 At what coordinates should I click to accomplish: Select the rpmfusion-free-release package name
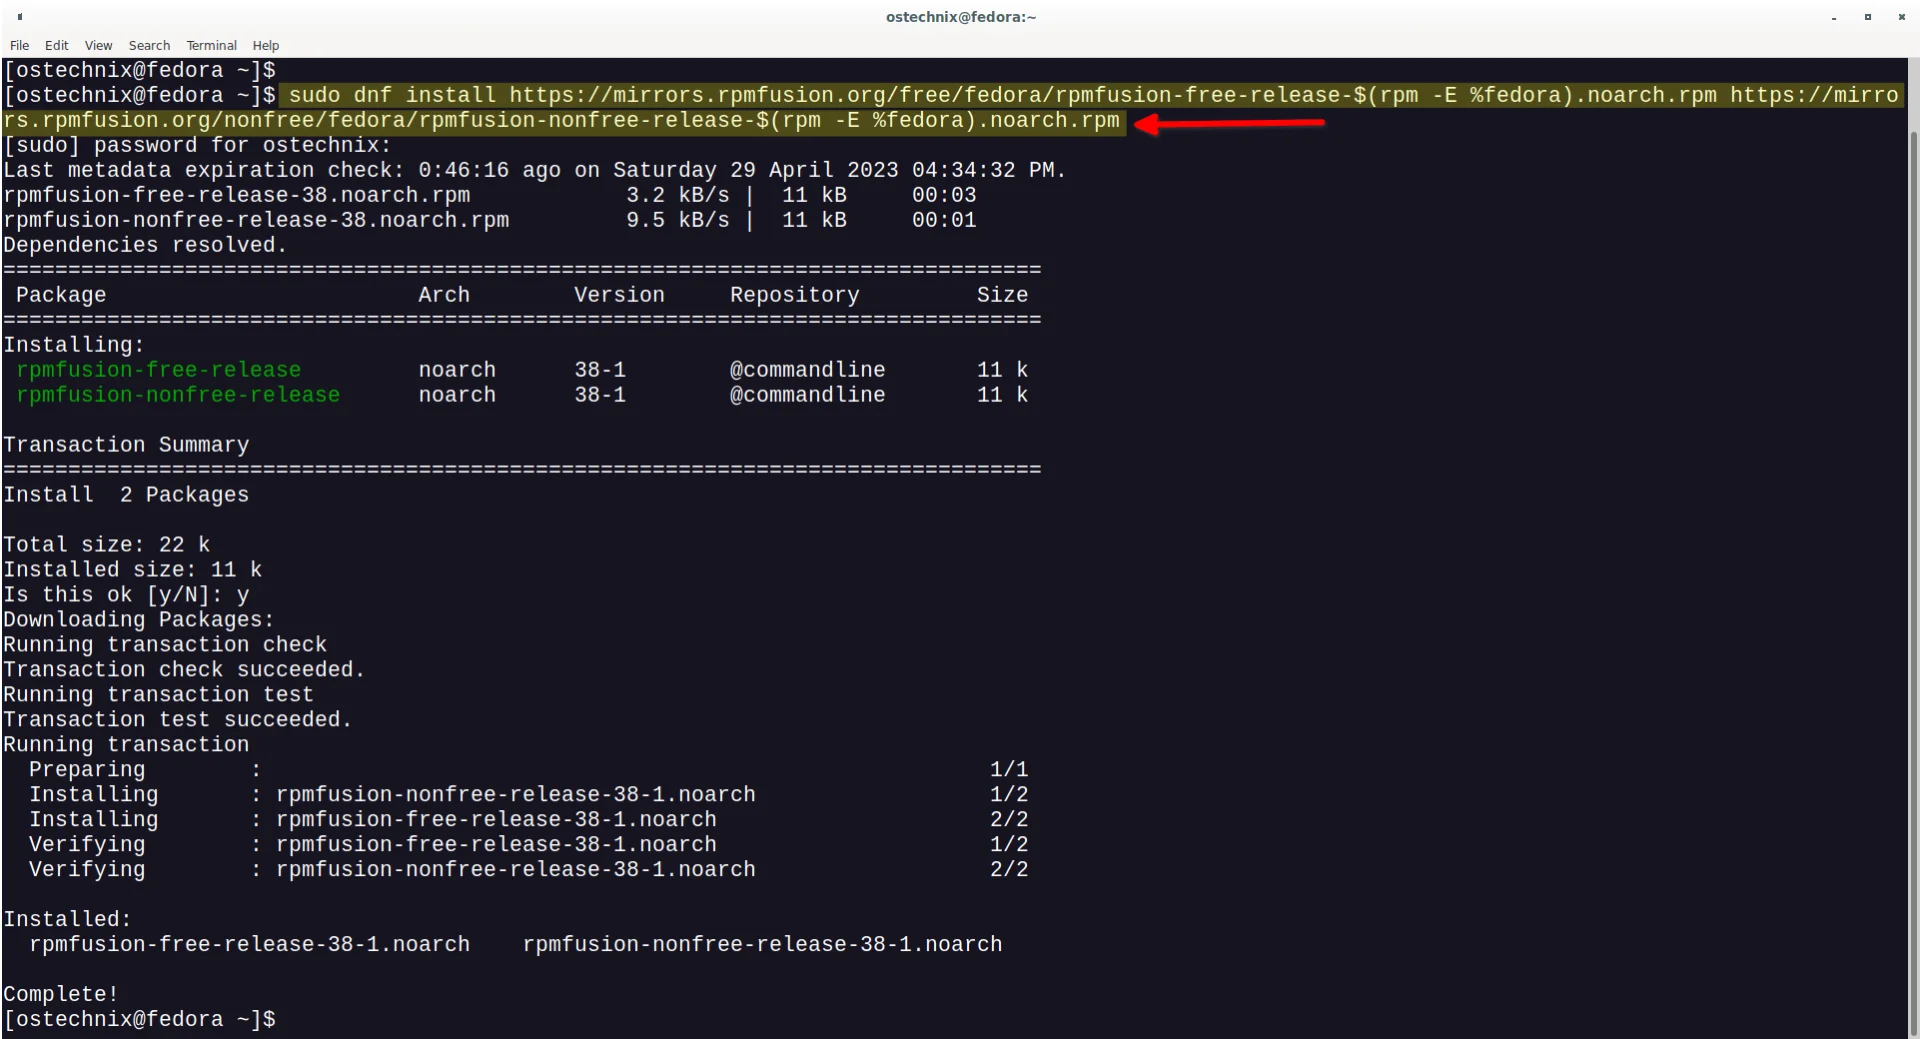coord(158,369)
